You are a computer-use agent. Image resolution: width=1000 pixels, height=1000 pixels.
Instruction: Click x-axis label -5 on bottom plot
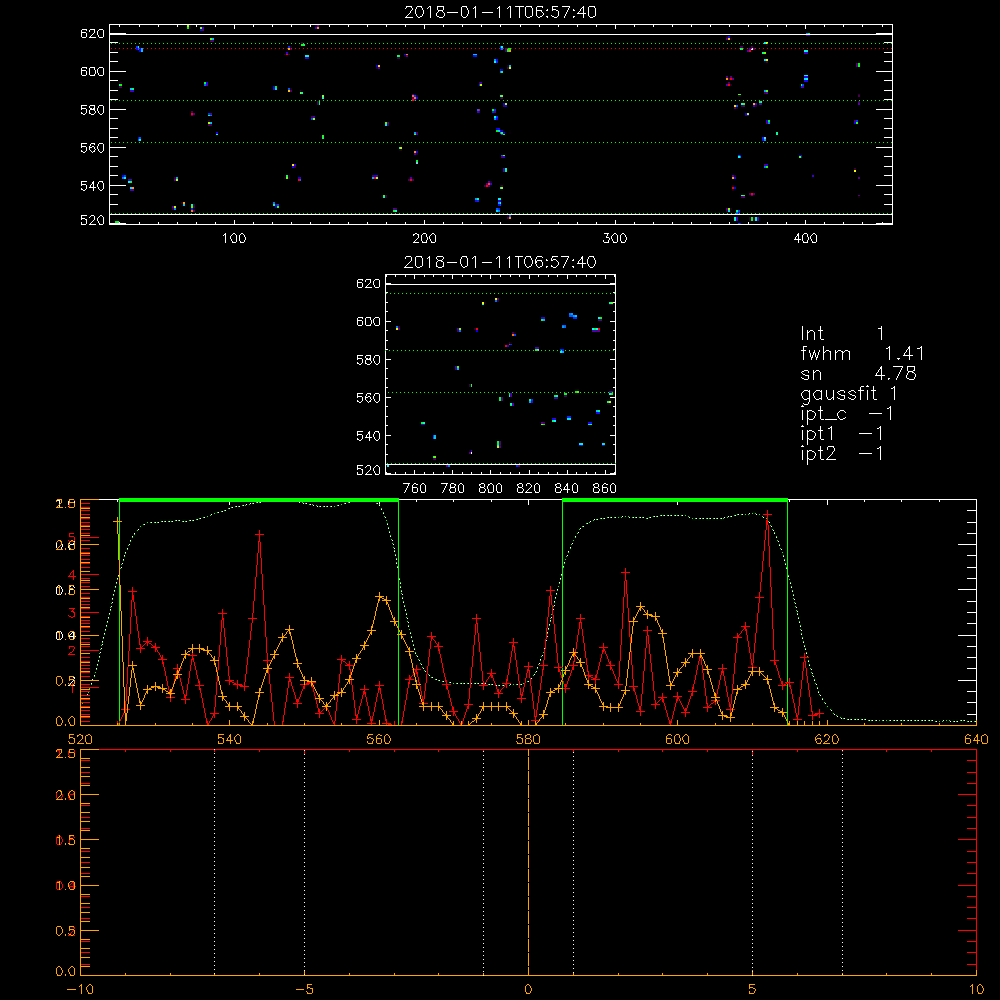click(304, 989)
